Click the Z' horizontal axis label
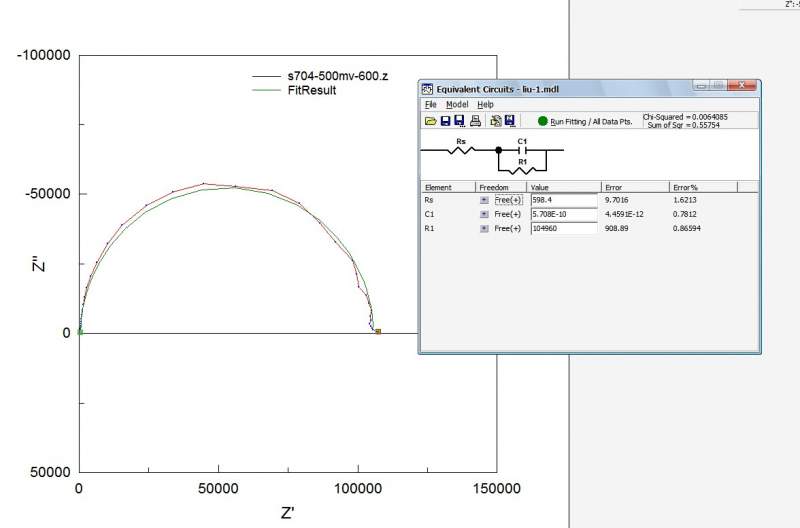The height and width of the screenshot is (528, 800). pos(288,512)
